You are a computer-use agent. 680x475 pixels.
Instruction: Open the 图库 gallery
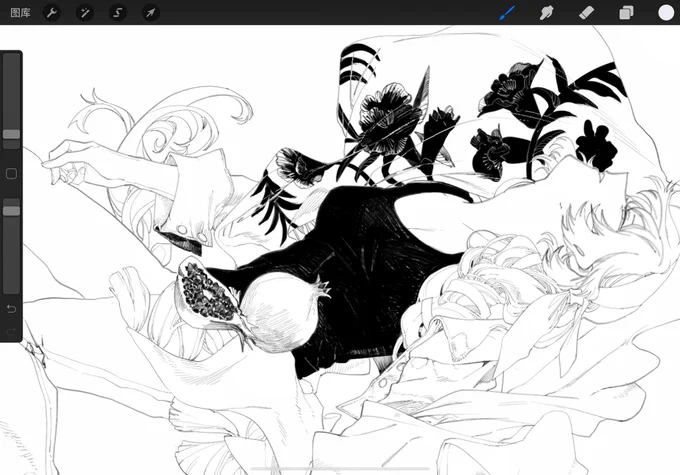coord(20,13)
